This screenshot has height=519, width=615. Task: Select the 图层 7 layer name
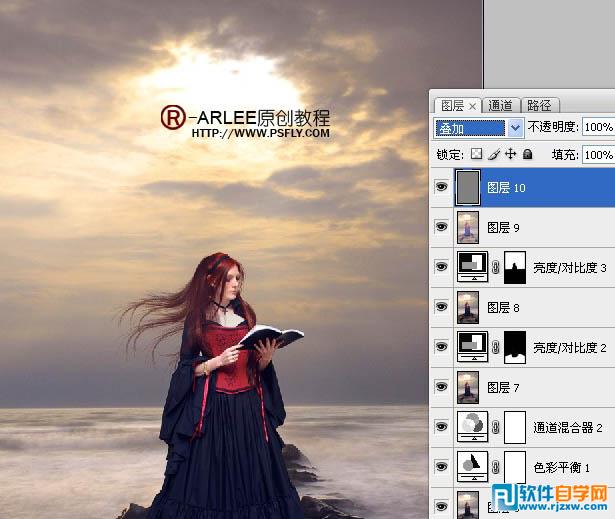pos(503,388)
